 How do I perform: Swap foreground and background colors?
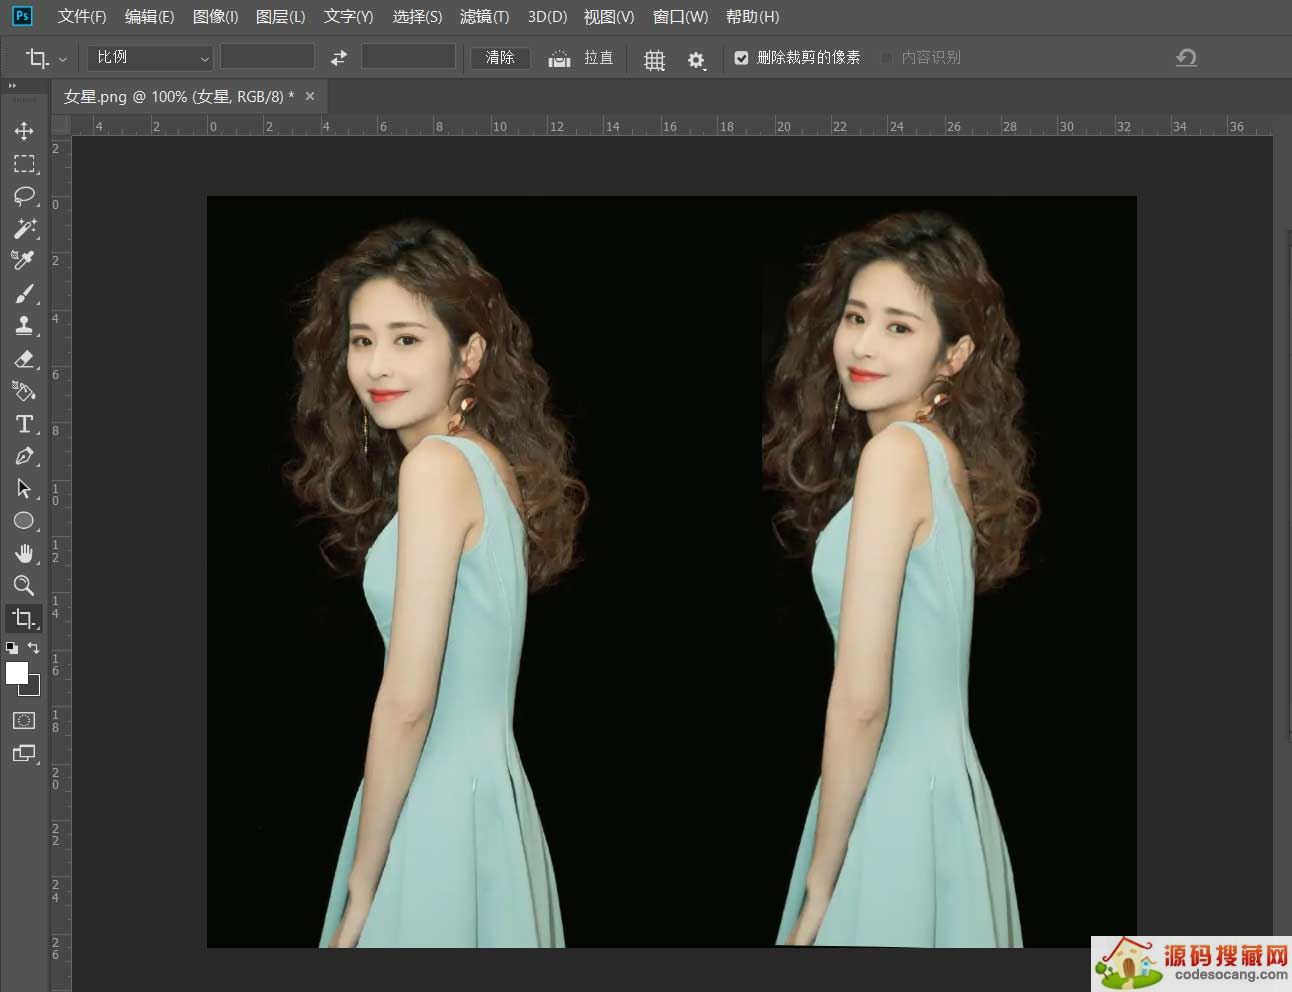pos(34,648)
